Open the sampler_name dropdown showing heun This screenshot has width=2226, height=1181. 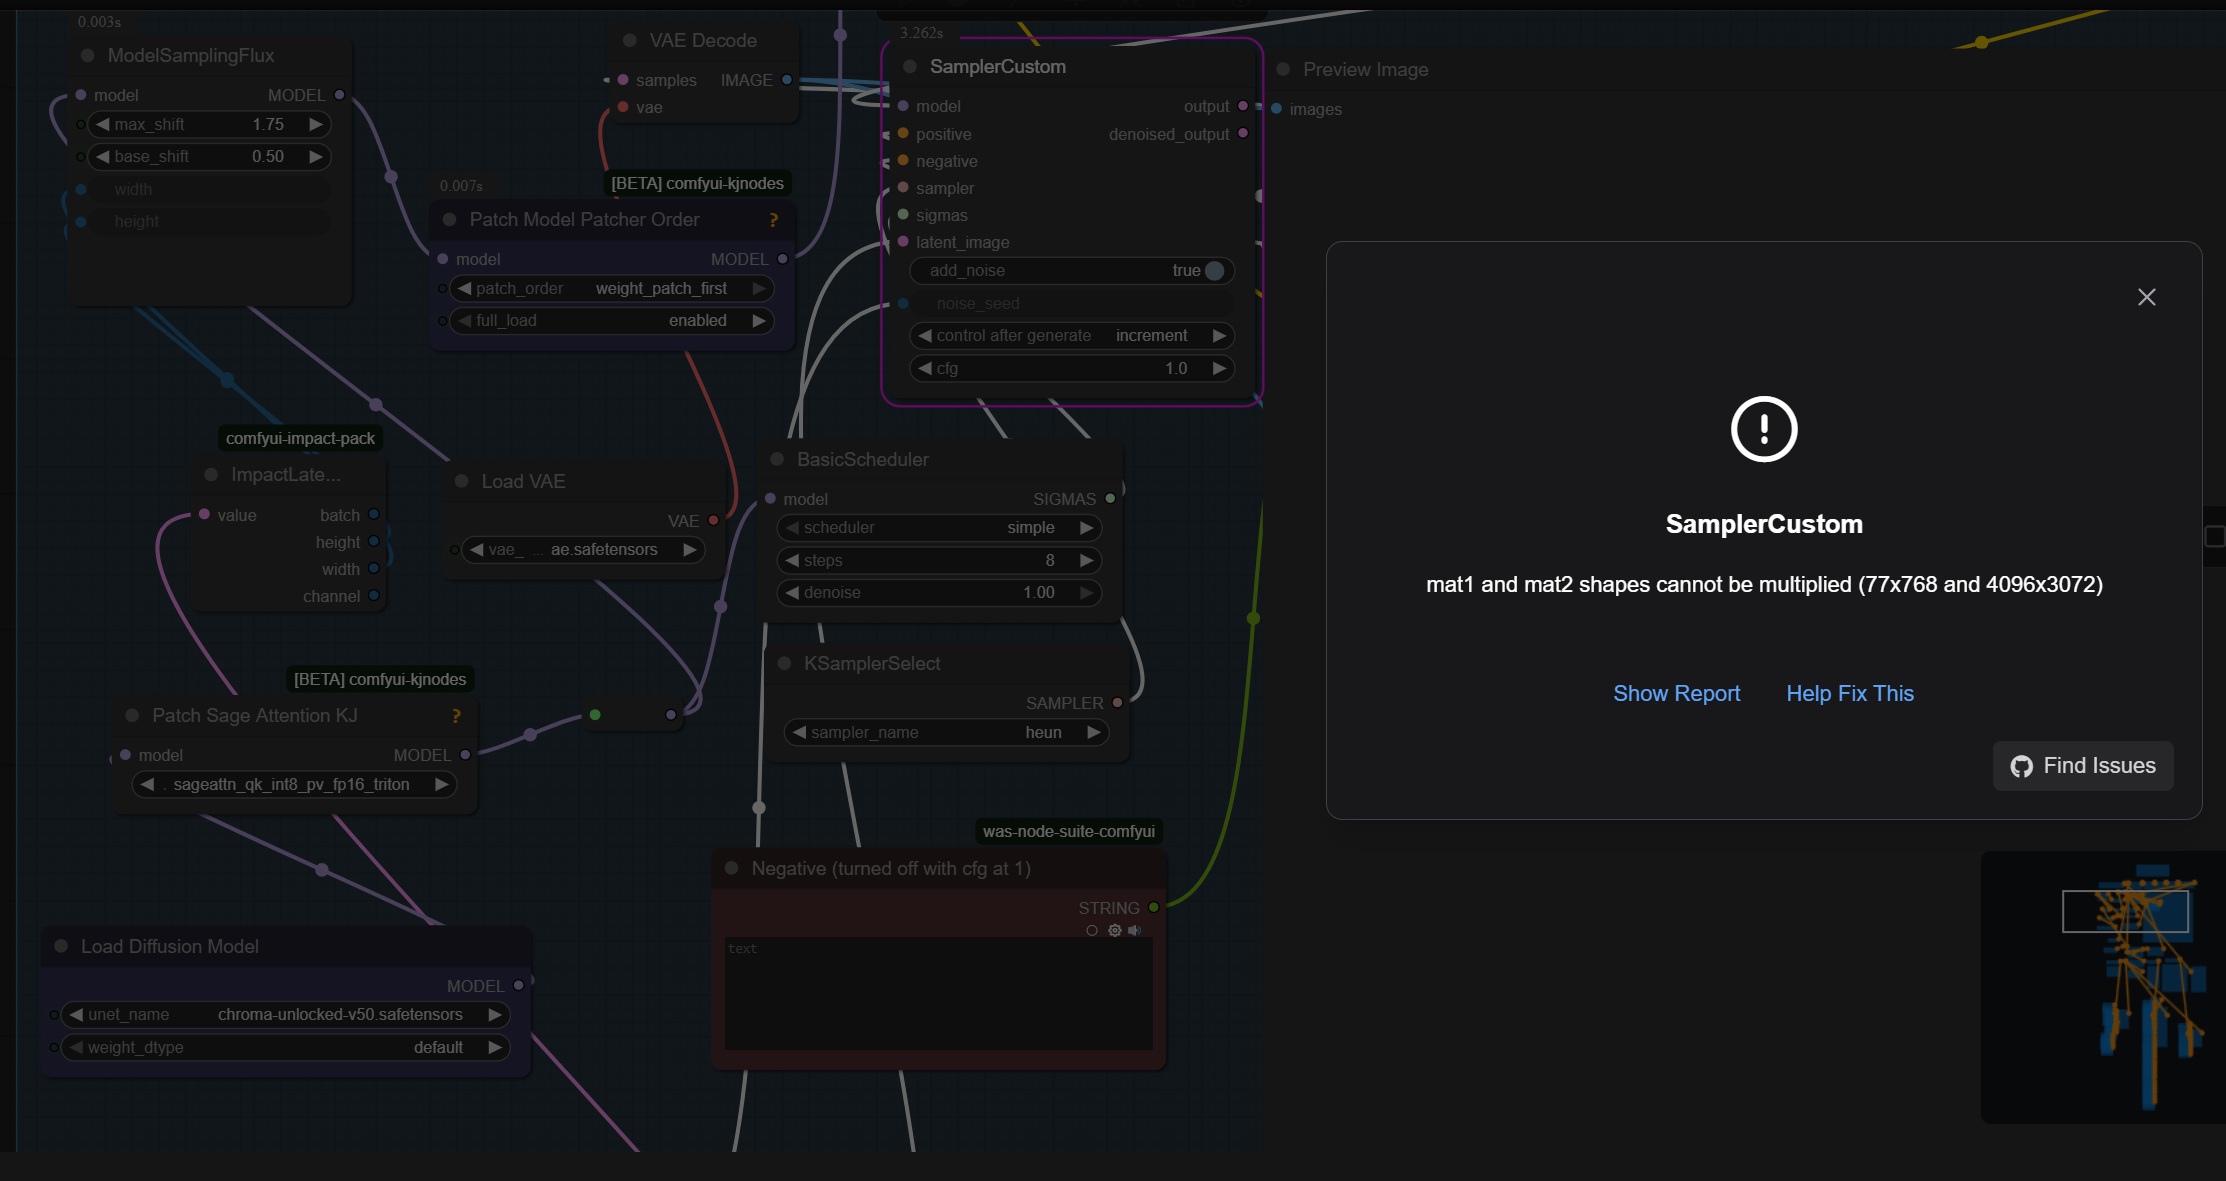pyautogui.click(x=945, y=733)
